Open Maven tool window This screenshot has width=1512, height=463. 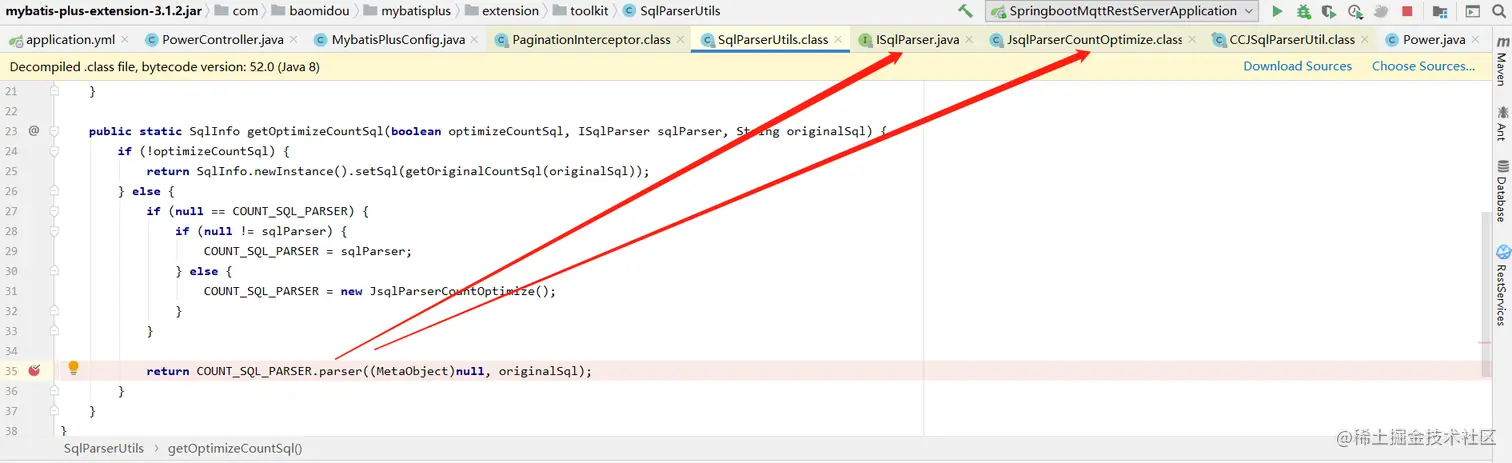click(x=1501, y=63)
